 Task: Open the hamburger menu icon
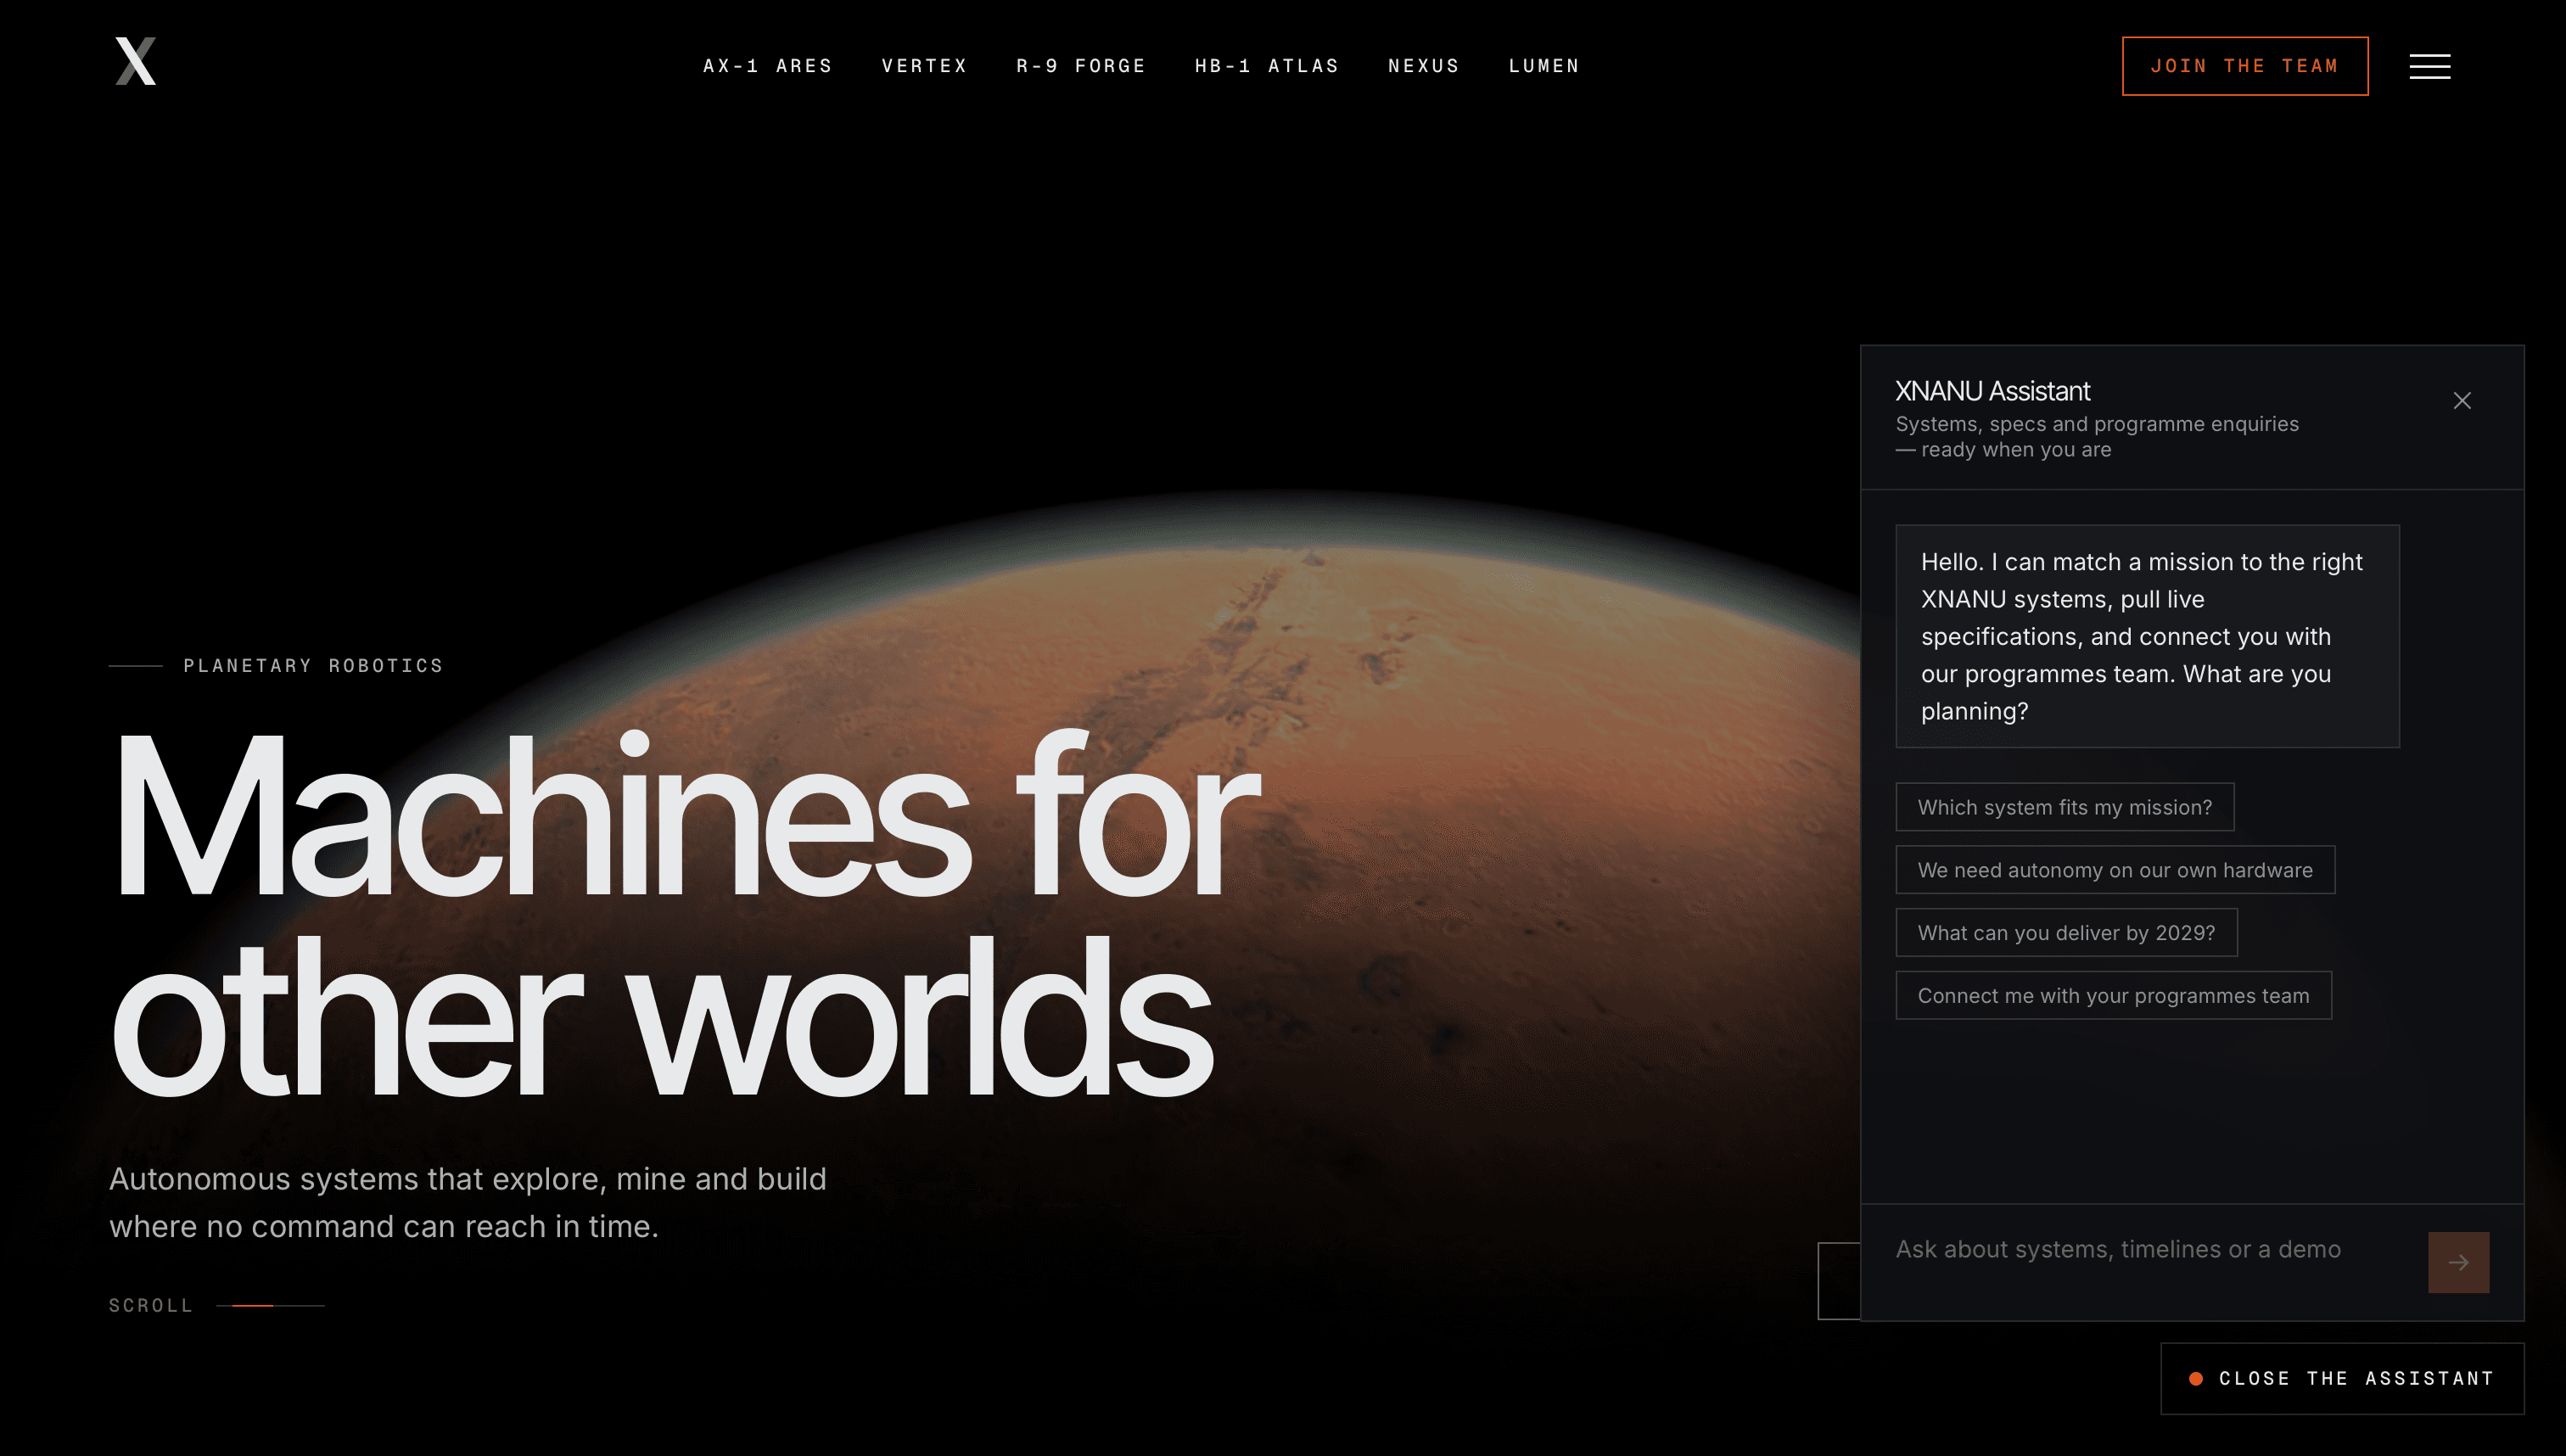coord(2429,66)
